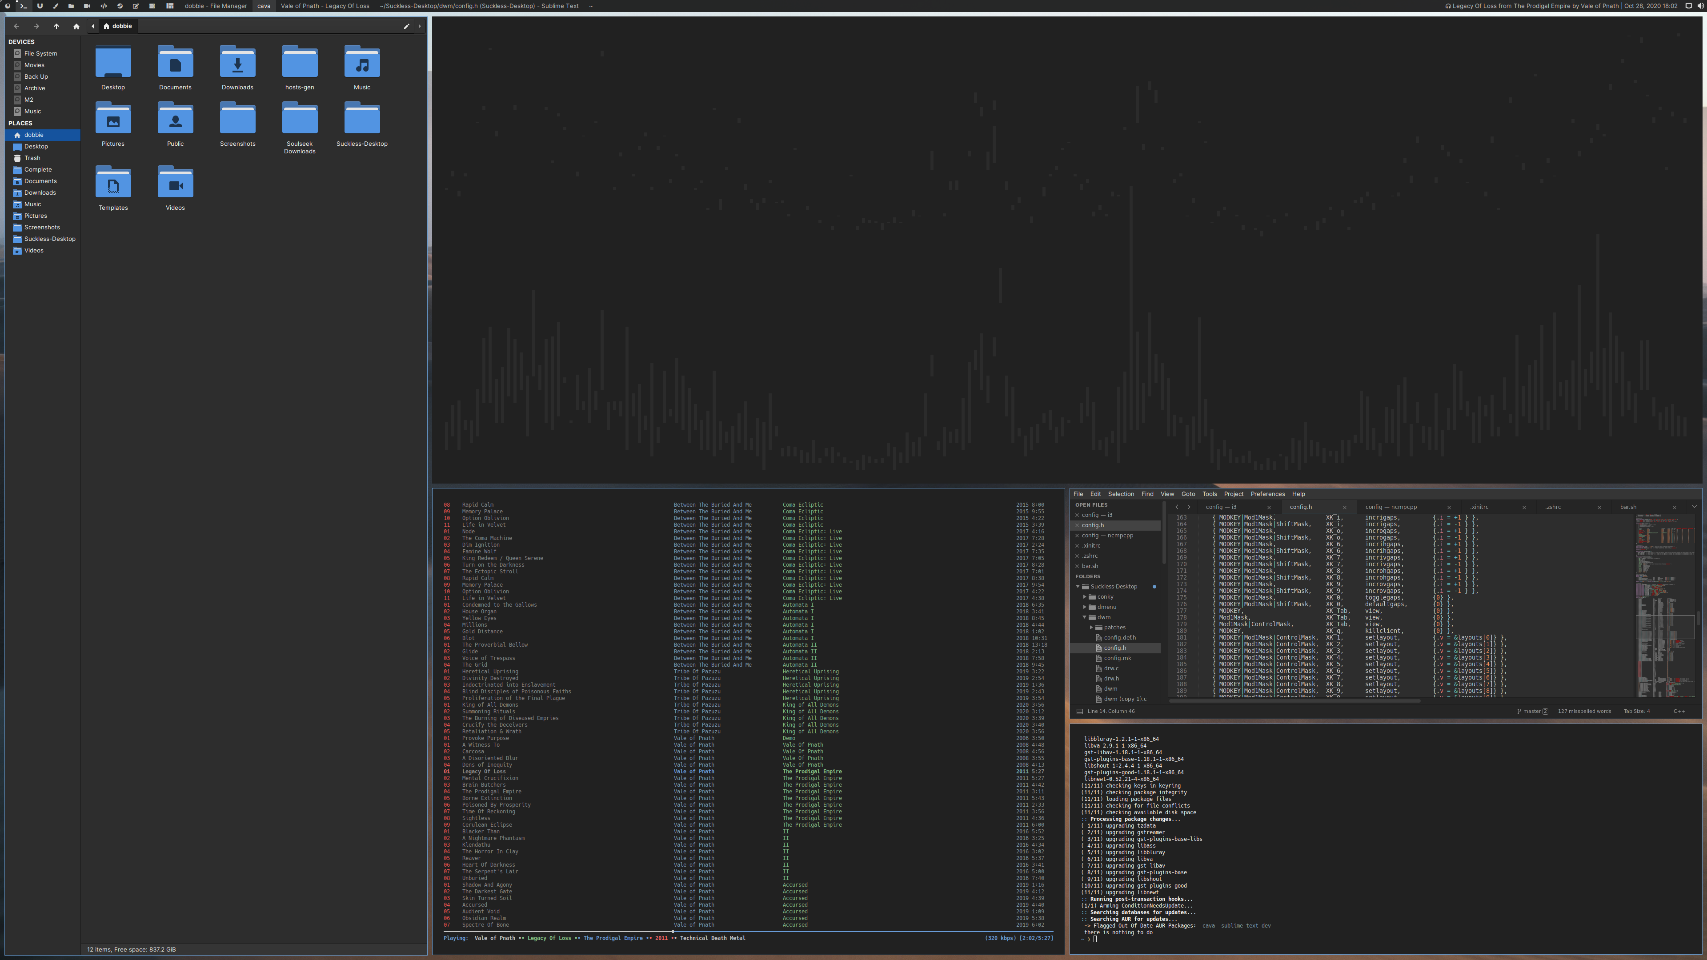Viewport: 1707px width, 960px height.
Task: Click the C++ syntax selector in status bar
Action: 1678,711
